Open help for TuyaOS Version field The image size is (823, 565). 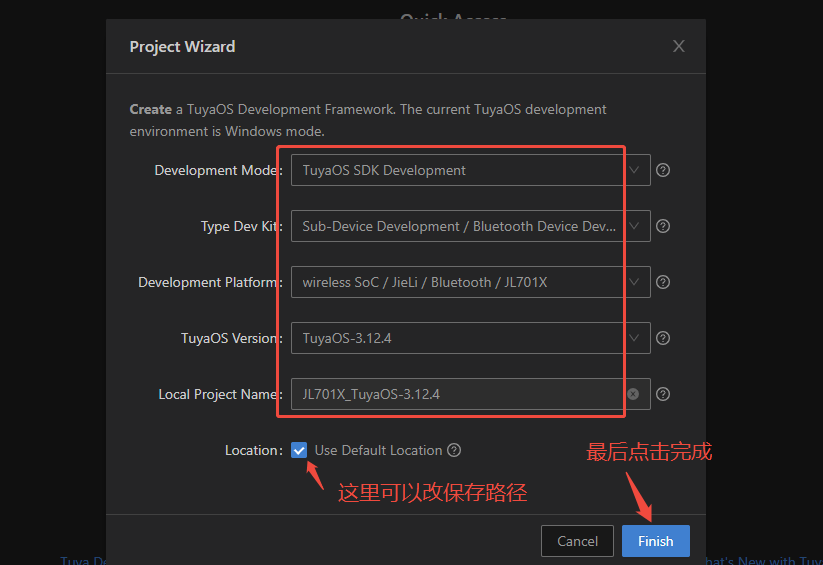(x=663, y=338)
